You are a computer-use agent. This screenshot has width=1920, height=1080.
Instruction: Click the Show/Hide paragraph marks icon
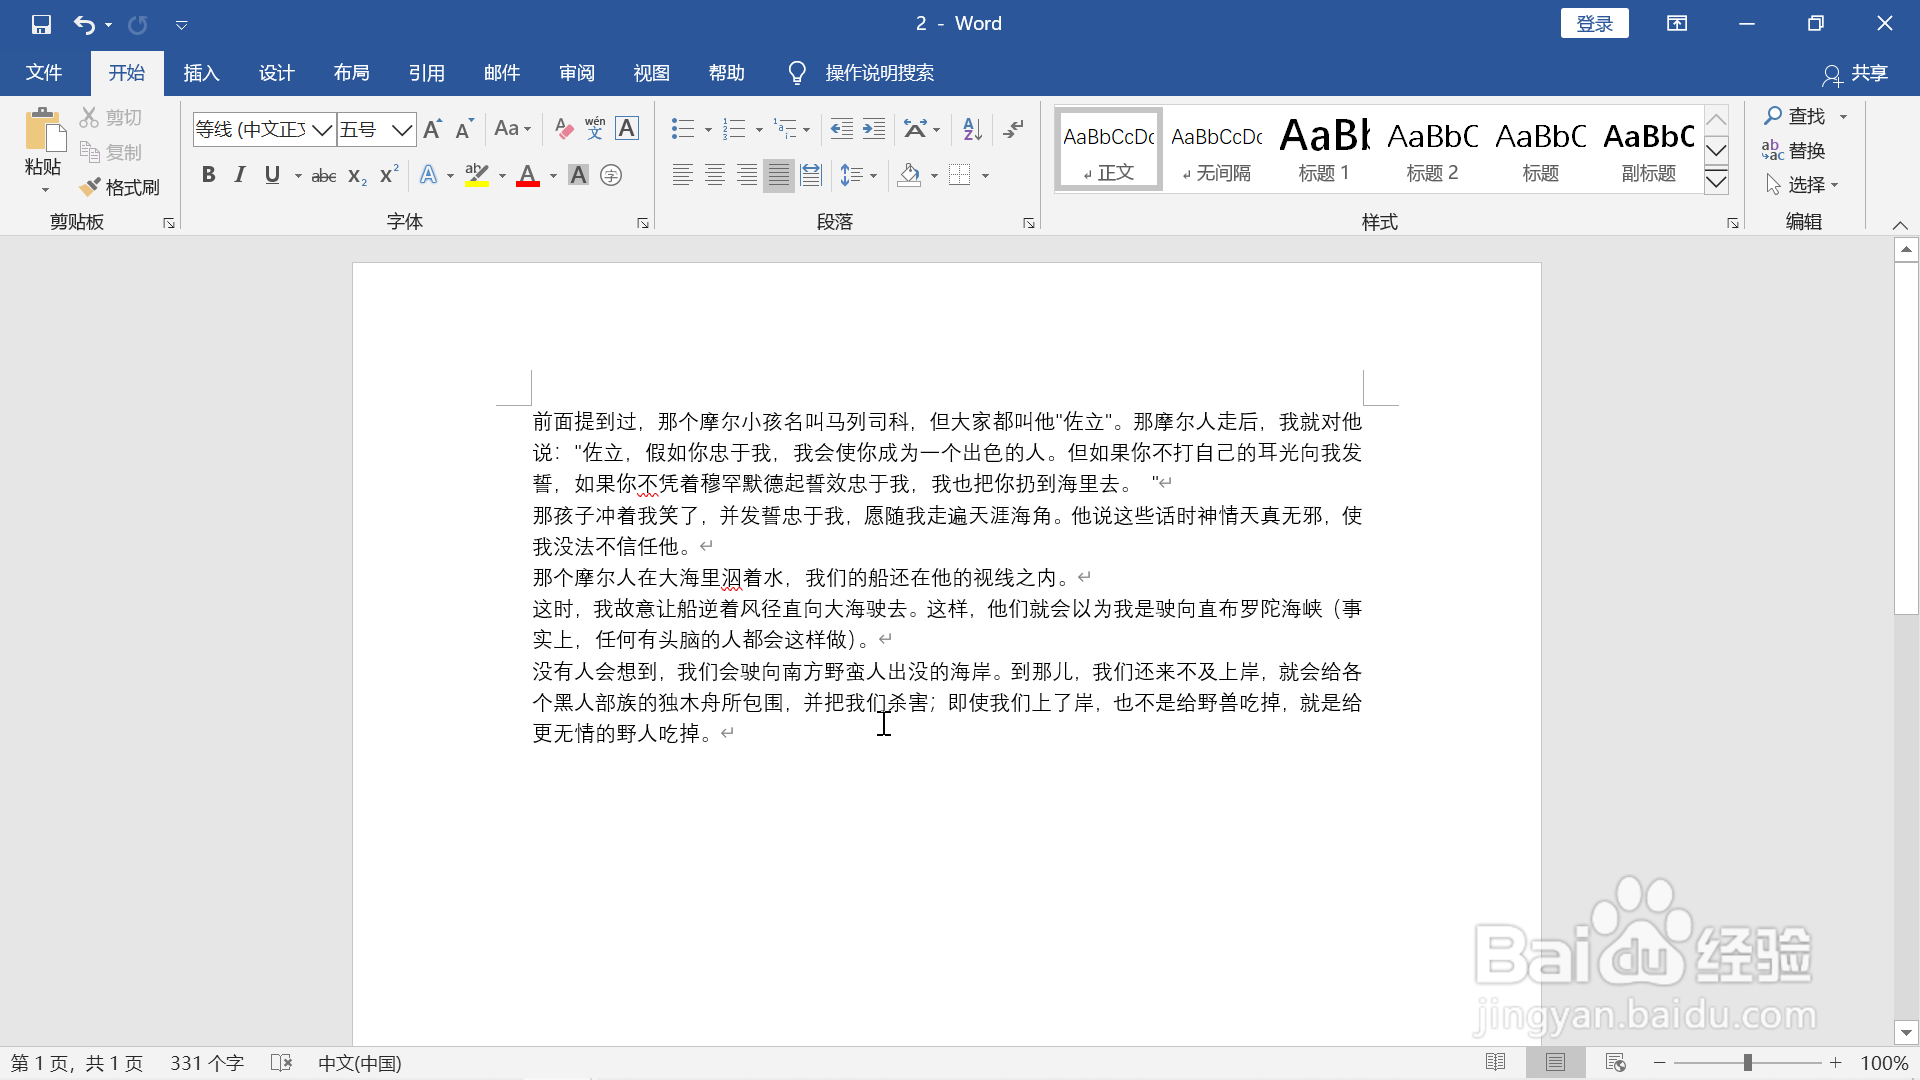tap(1014, 129)
